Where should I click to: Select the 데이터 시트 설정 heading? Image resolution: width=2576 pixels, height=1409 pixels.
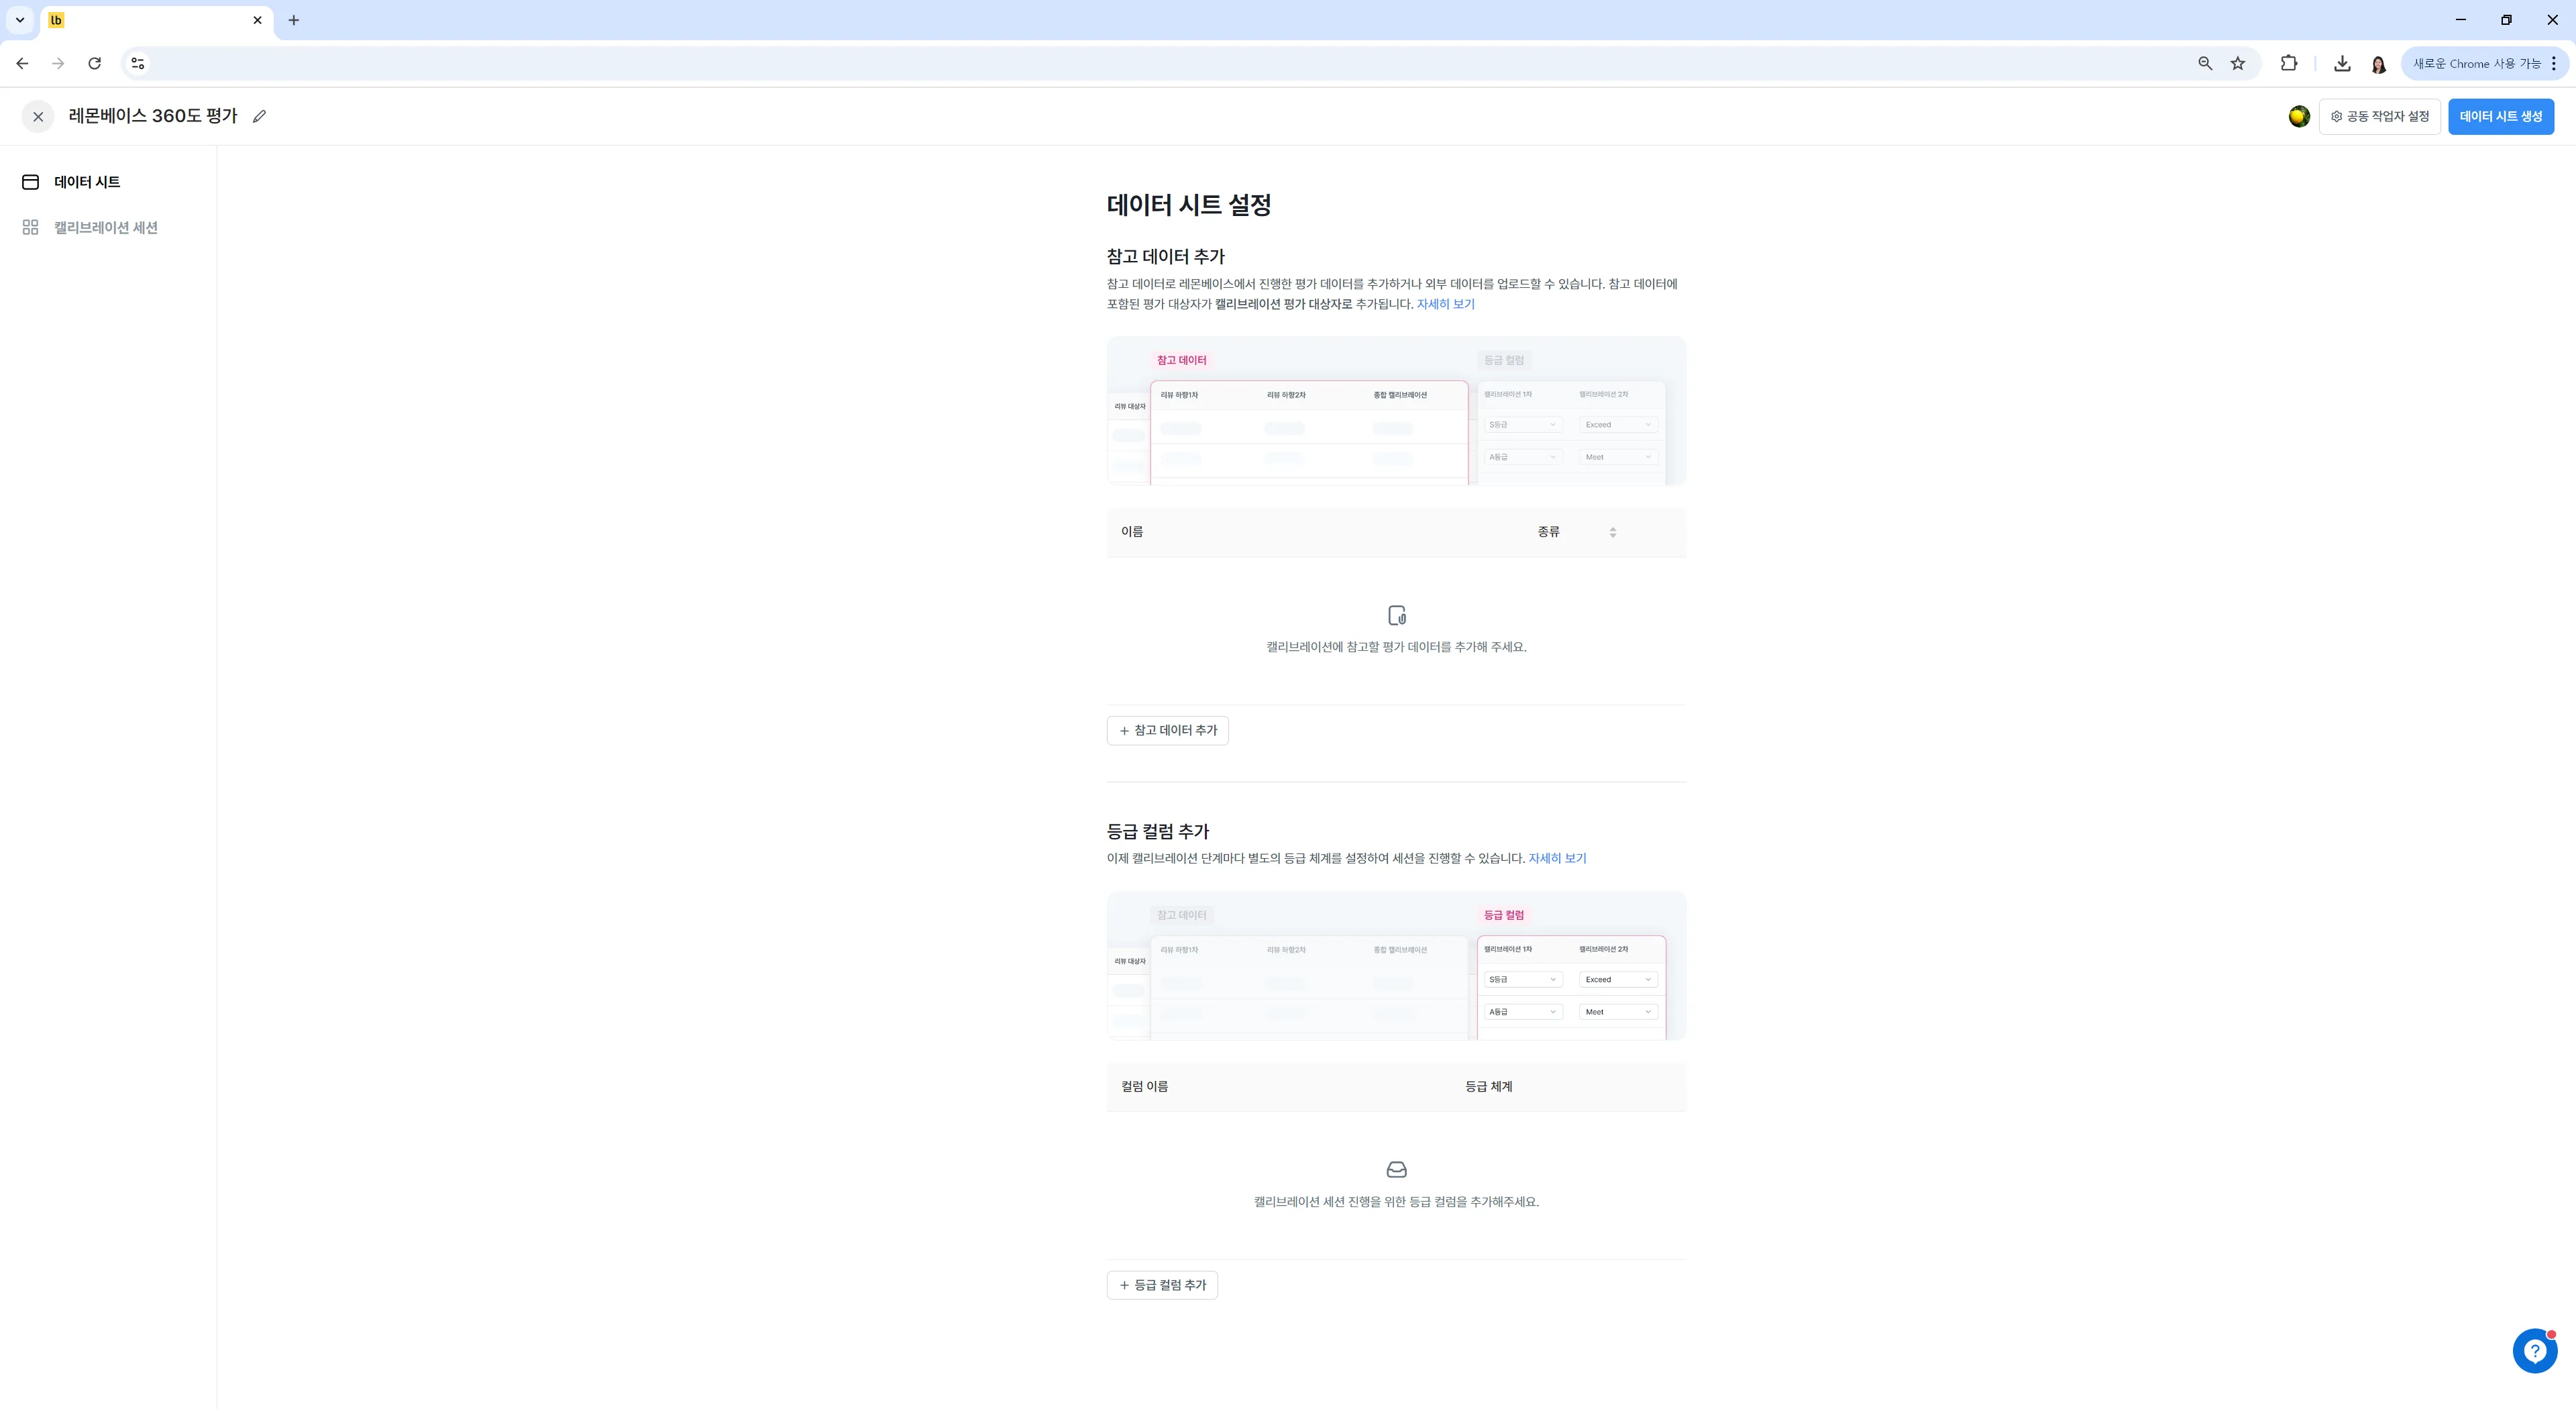click(x=1188, y=205)
